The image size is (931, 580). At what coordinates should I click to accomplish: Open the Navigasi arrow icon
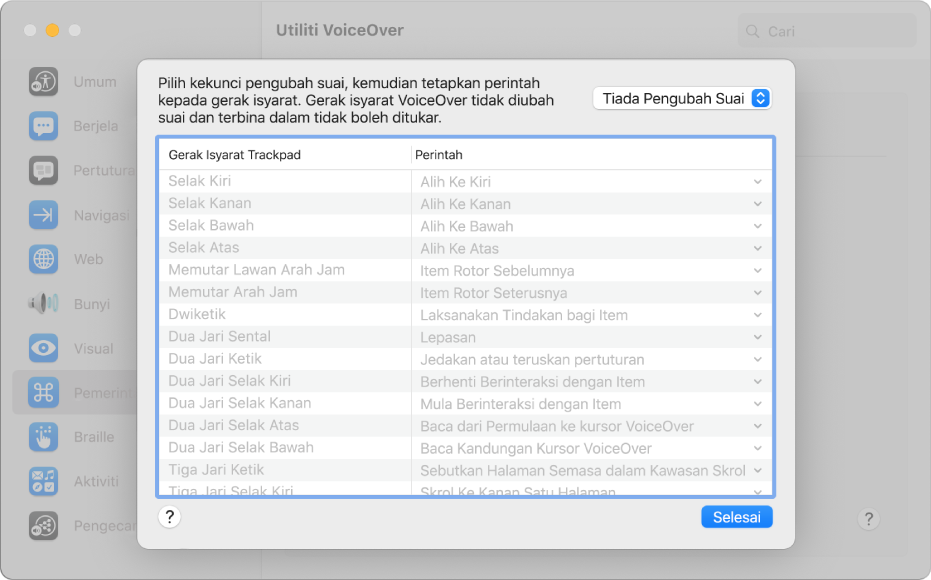(43, 214)
